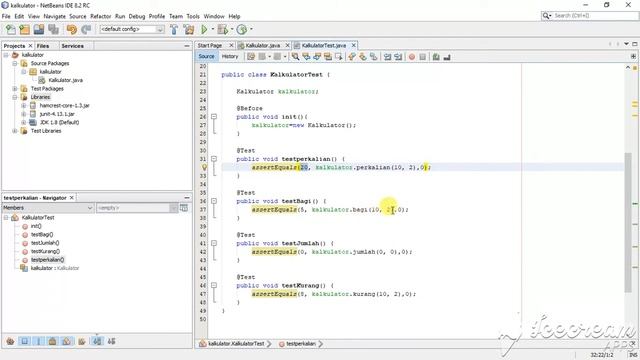Toggle Sort by Name in Navigator
The width and height of the screenshot is (640, 360).
point(97,341)
